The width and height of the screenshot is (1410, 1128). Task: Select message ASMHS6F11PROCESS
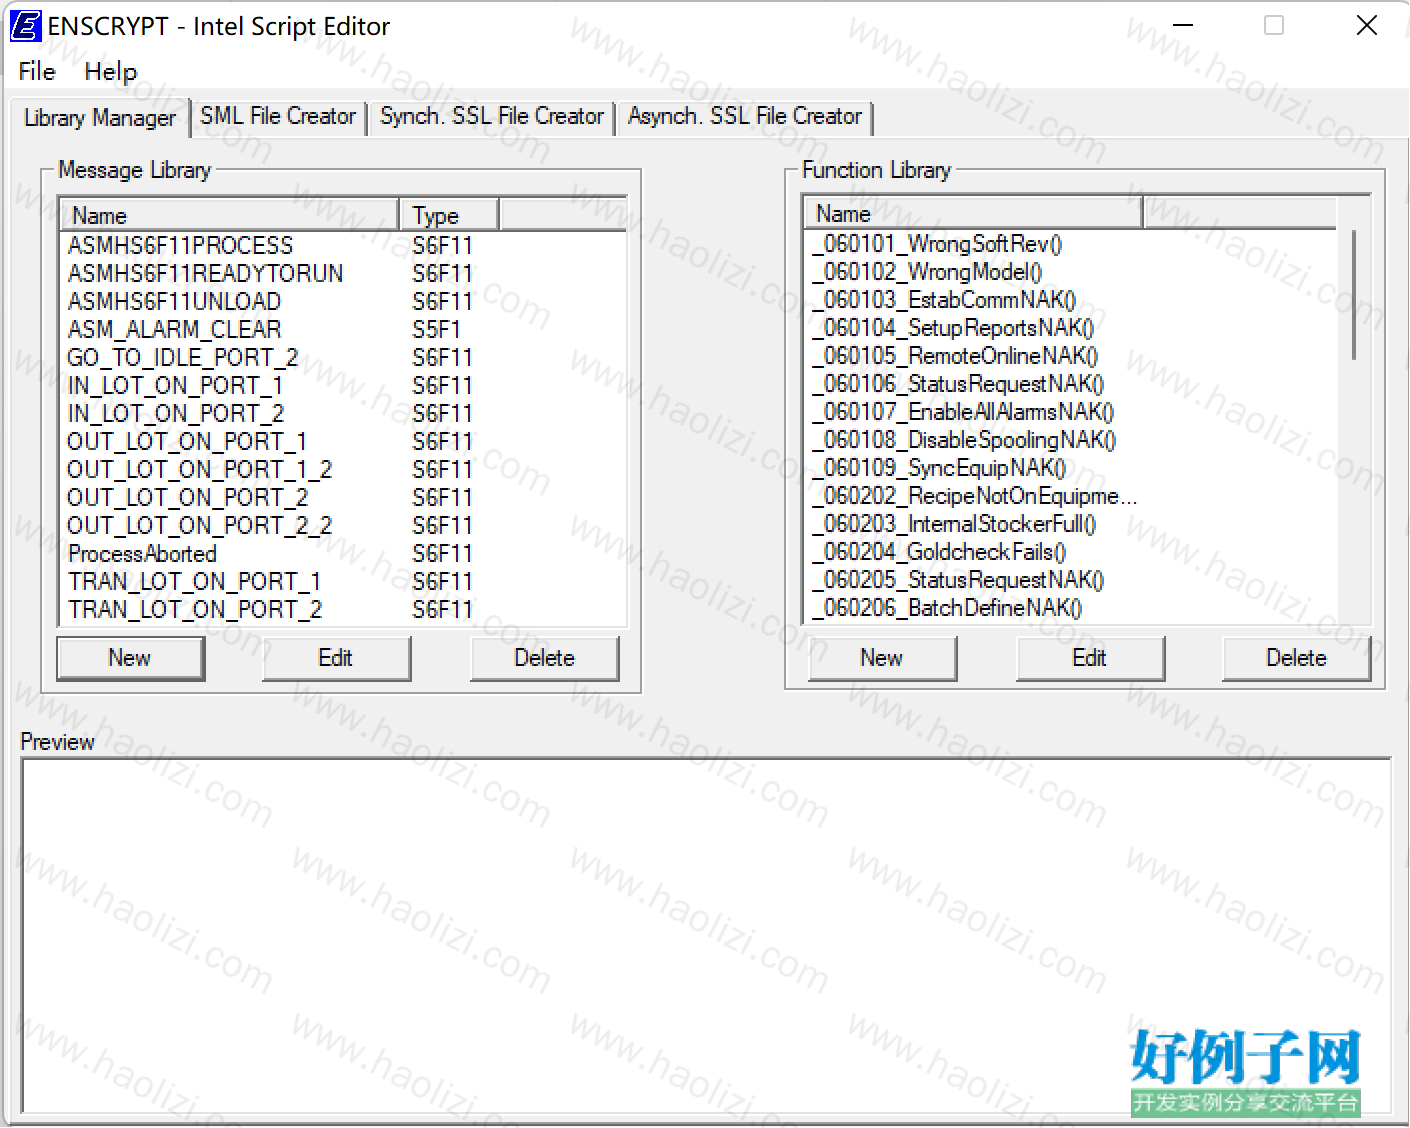point(181,246)
